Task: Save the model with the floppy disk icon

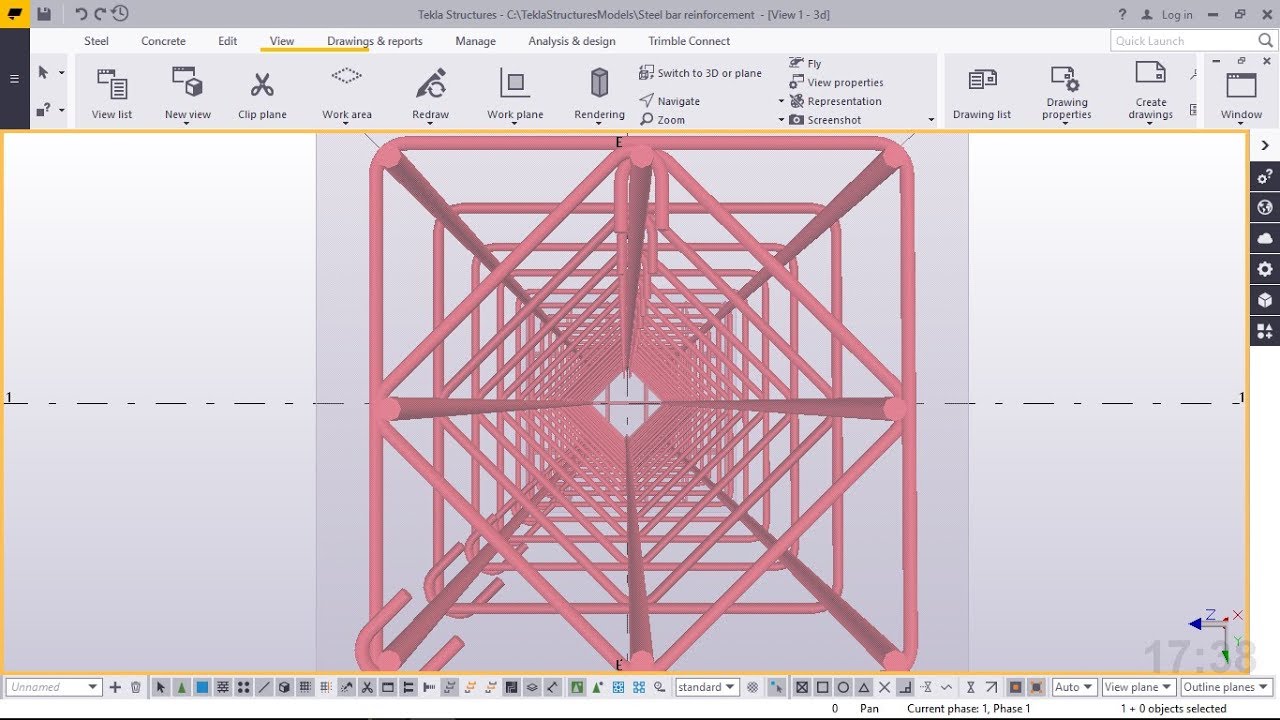Action: pos(44,14)
